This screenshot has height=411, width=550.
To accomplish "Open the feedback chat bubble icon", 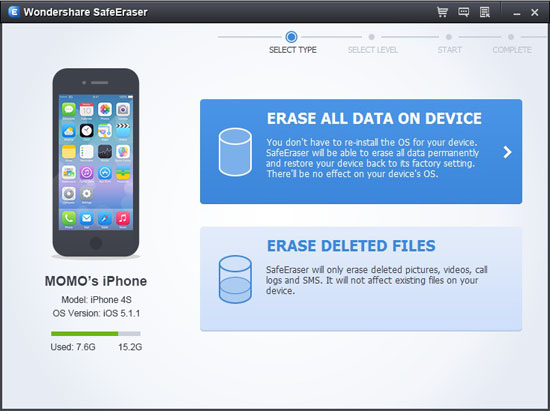I will point(463,12).
